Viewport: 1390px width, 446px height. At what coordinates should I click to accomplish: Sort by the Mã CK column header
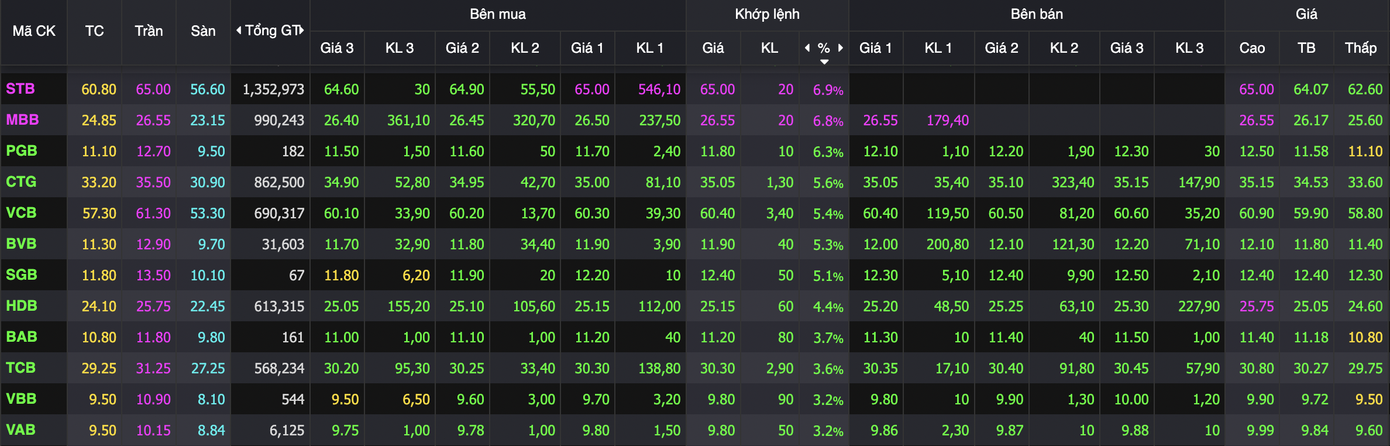(34, 31)
